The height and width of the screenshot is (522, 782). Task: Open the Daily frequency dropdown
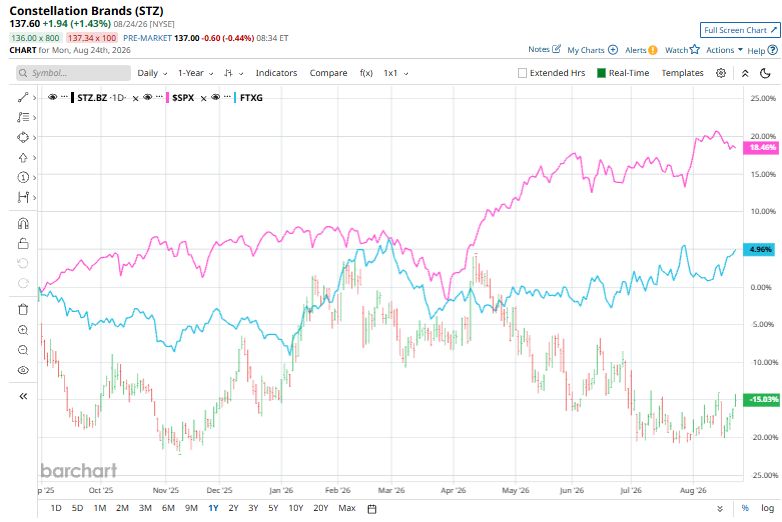[x=152, y=73]
